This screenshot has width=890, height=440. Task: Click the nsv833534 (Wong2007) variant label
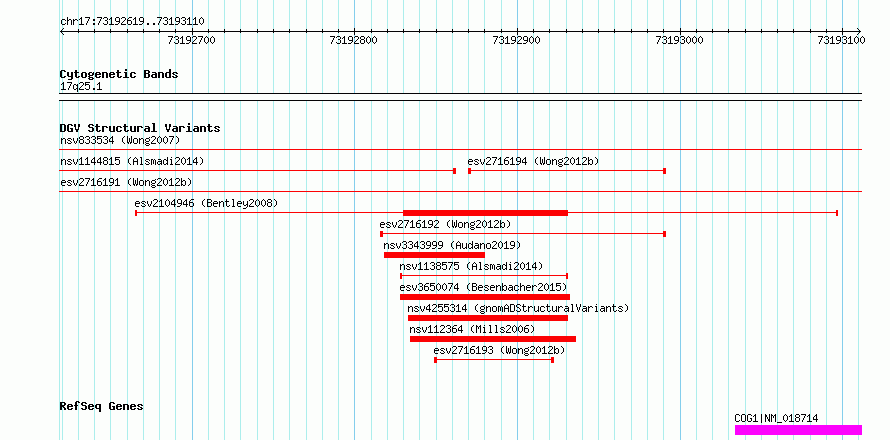point(120,140)
